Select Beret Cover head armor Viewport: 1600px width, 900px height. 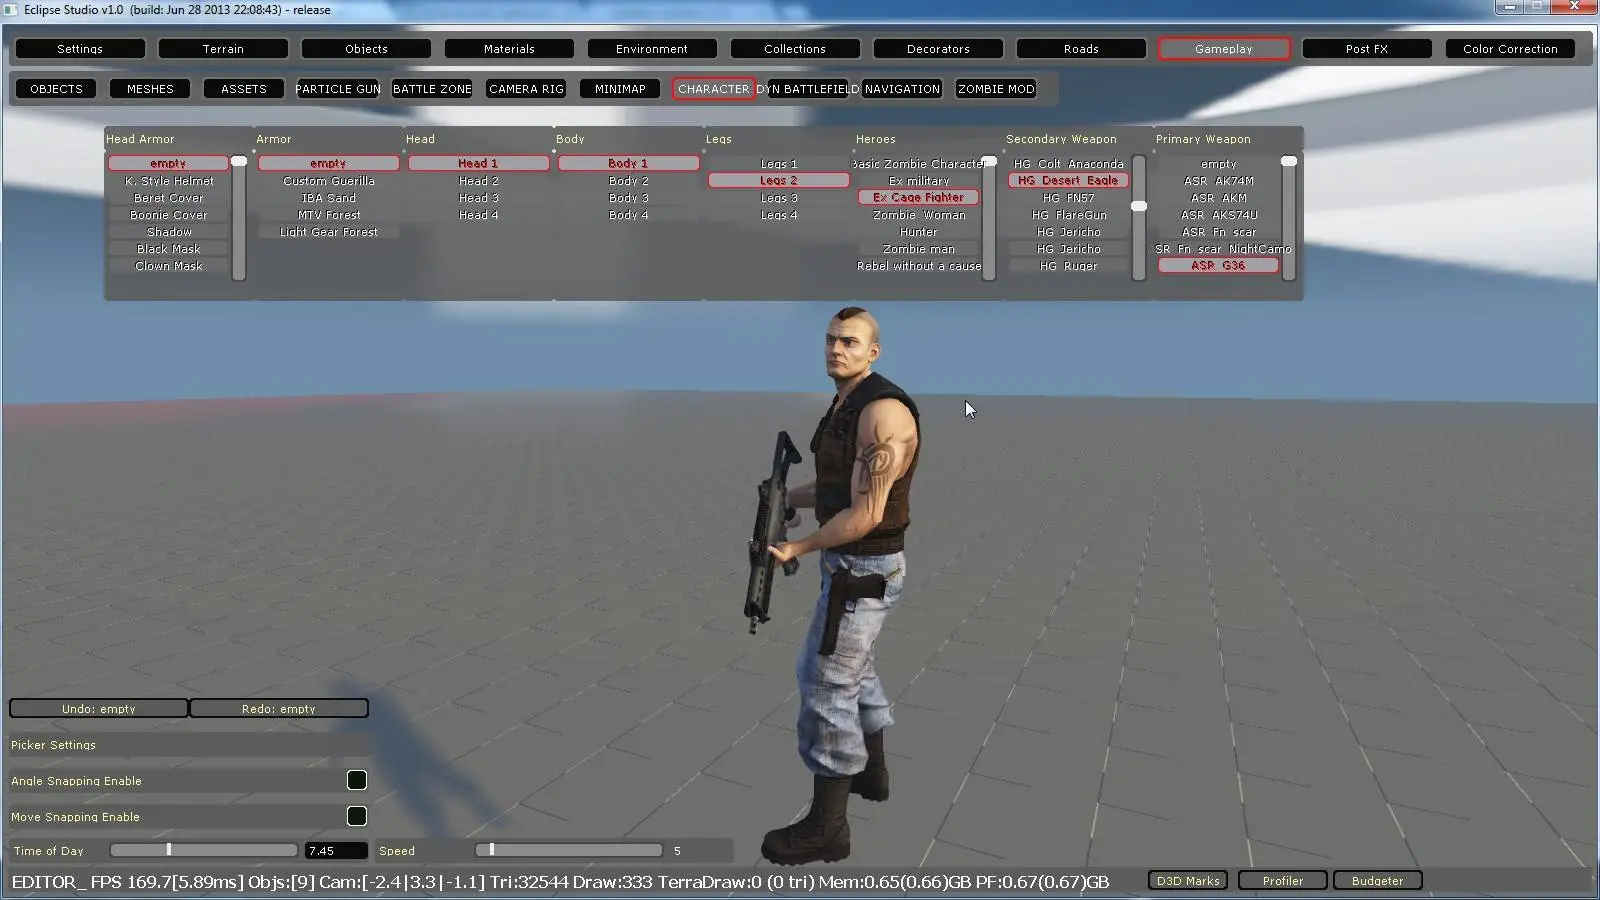[x=169, y=198]
